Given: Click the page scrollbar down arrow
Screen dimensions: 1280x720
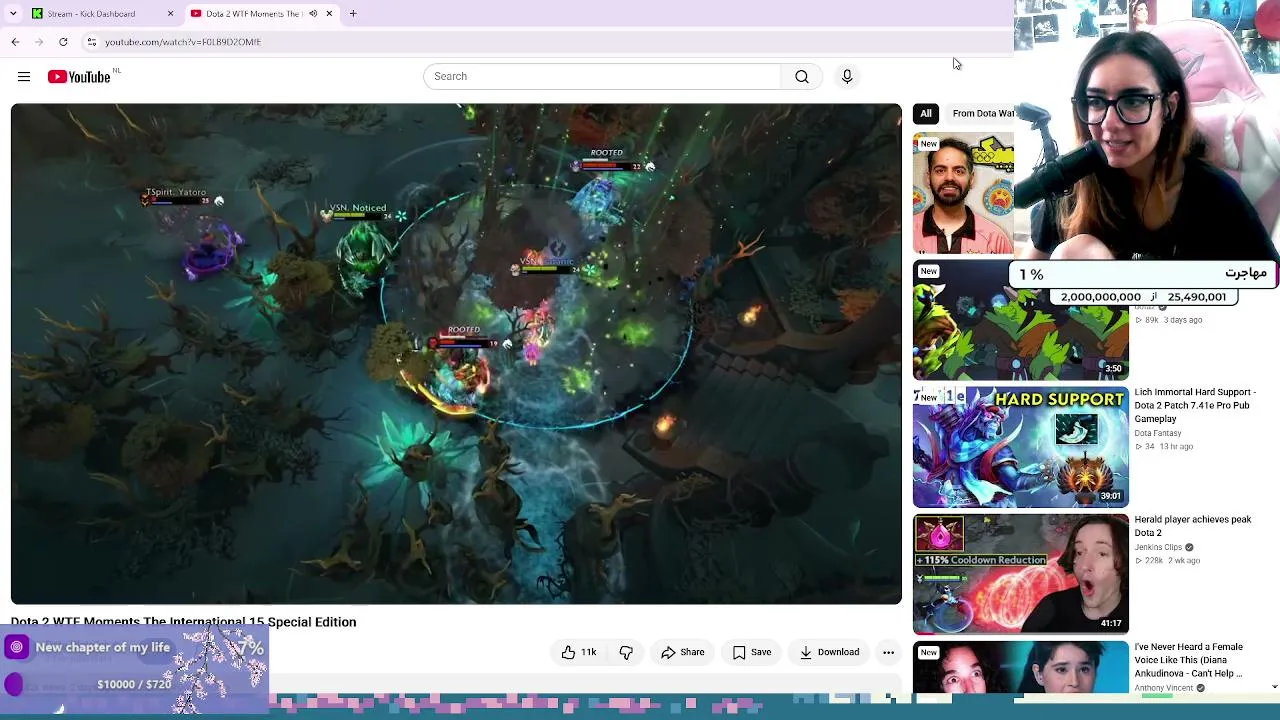Looking at the screenshot, I should (1274, 687).
